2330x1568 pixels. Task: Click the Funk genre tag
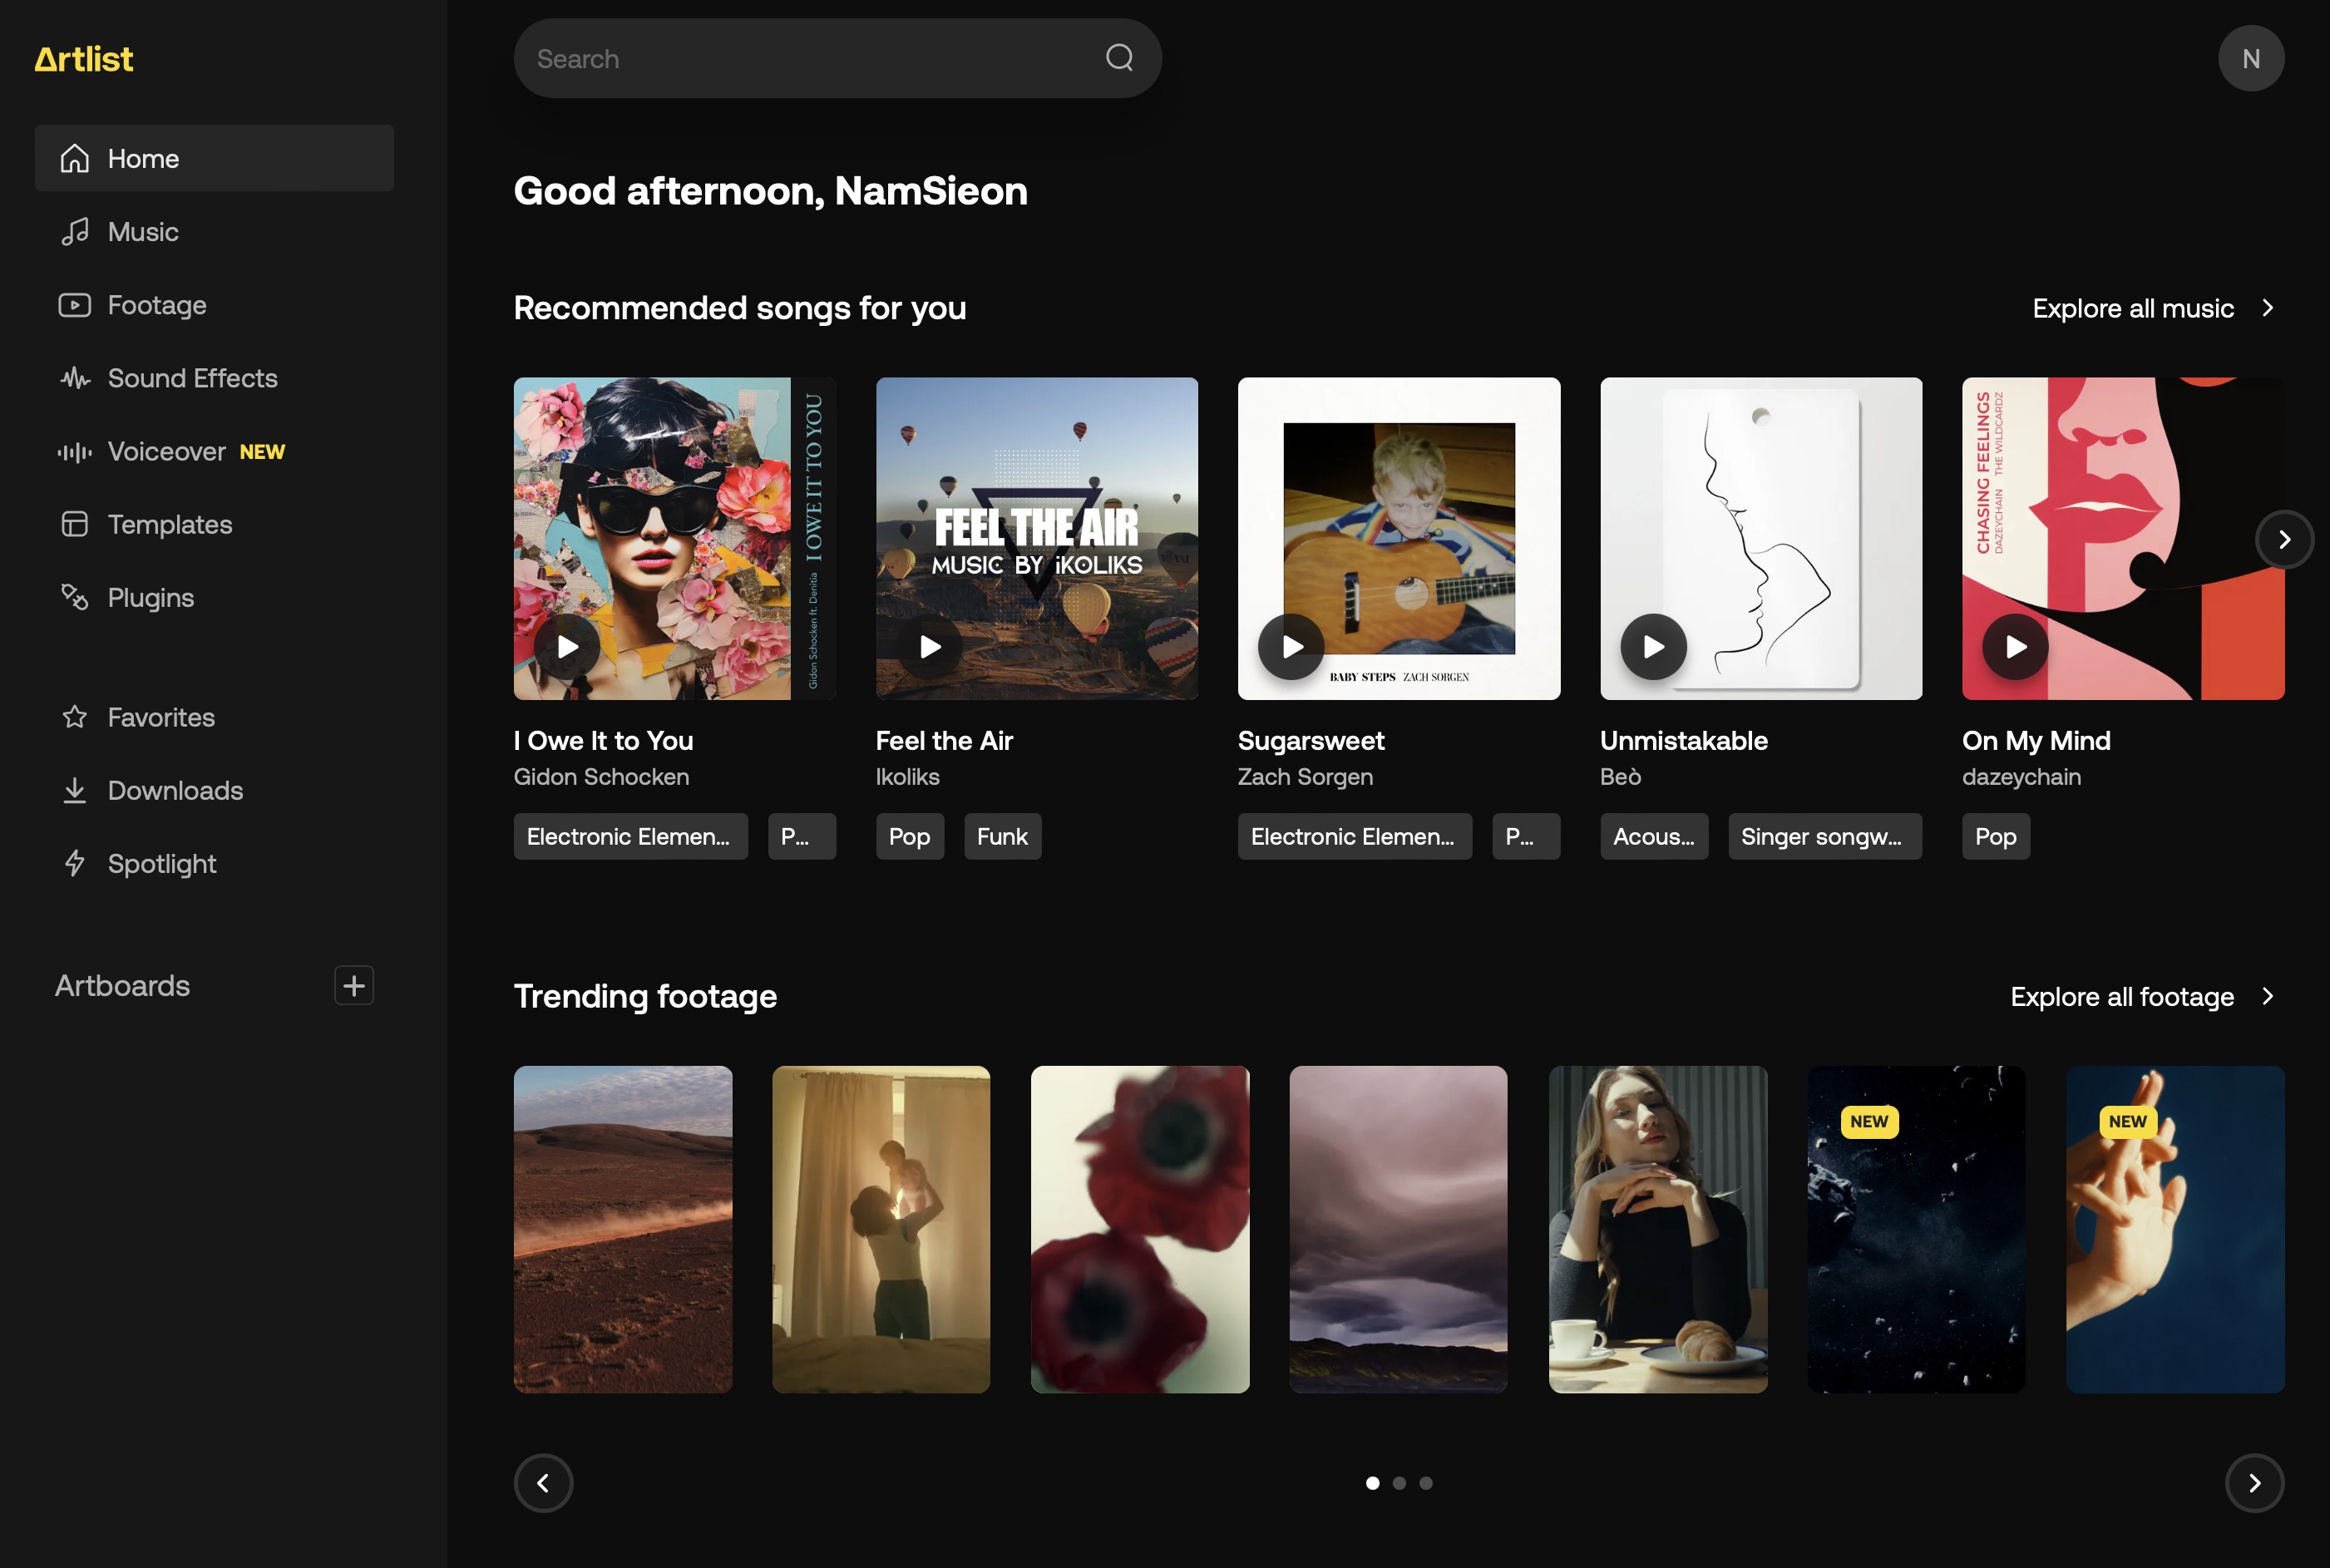click(1001, 836)
